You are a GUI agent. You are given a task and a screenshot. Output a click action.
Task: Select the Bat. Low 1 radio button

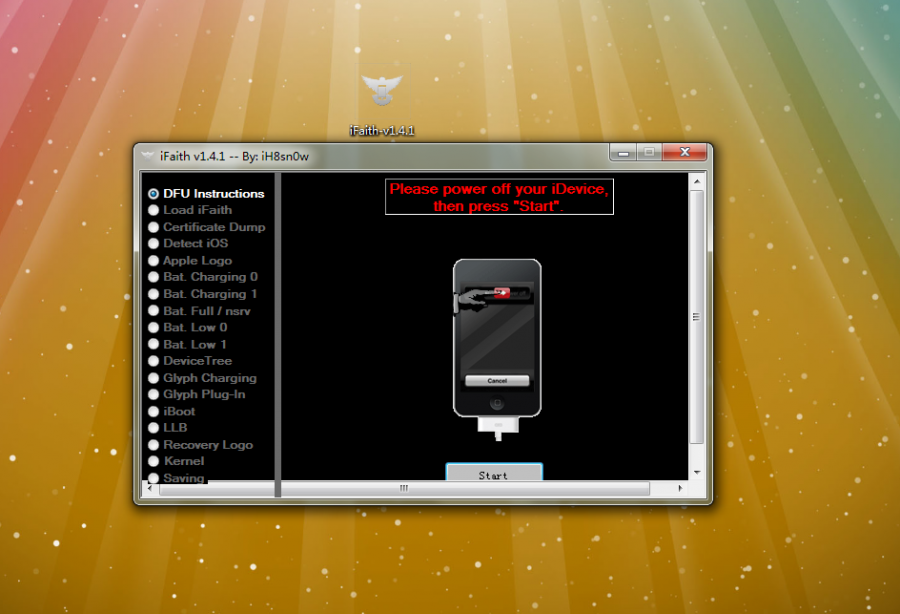tap(153, 344)
